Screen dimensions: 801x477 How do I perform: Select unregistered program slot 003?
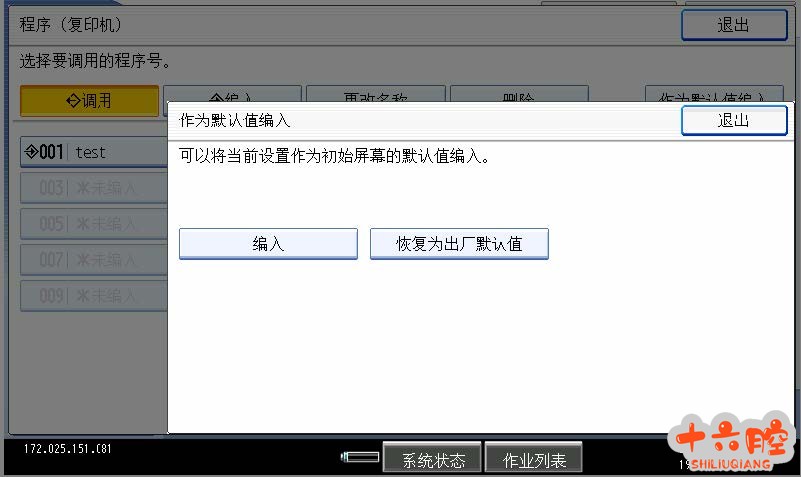click(93, 188)
